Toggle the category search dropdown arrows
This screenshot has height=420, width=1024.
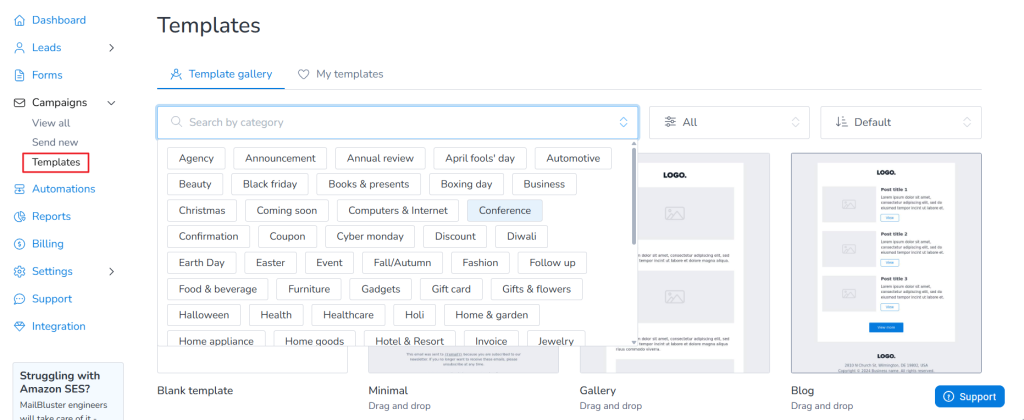coord(623,122)
